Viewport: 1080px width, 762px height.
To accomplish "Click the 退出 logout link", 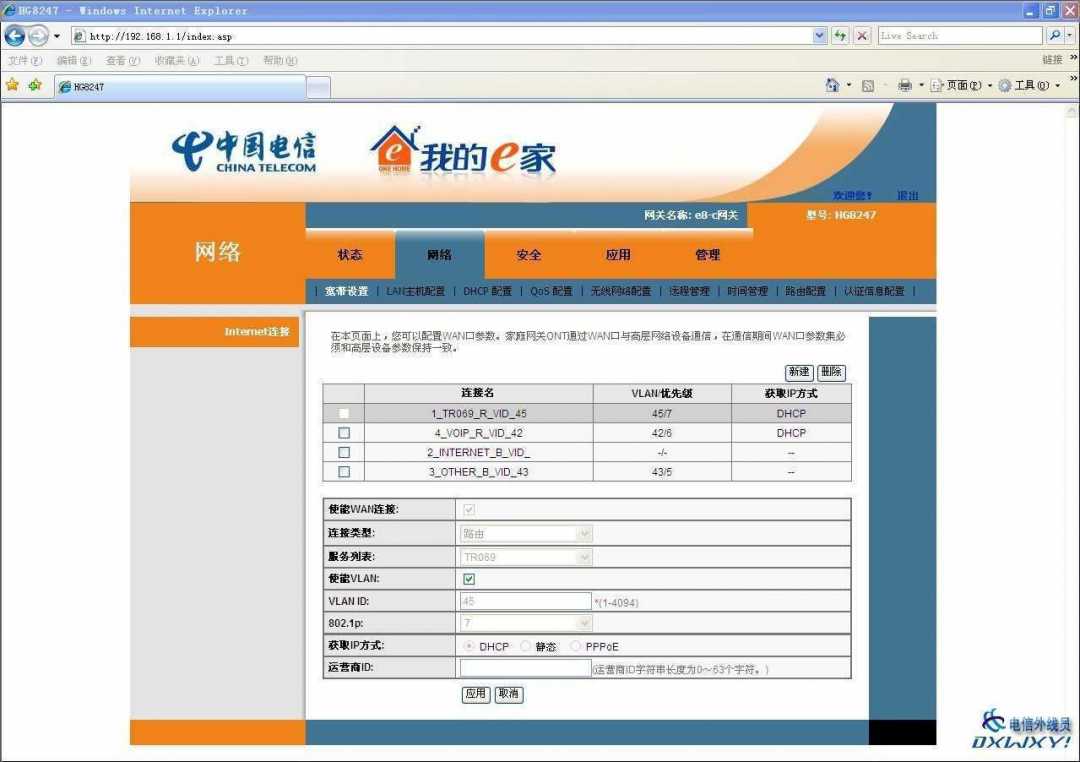I will point(908,196).
